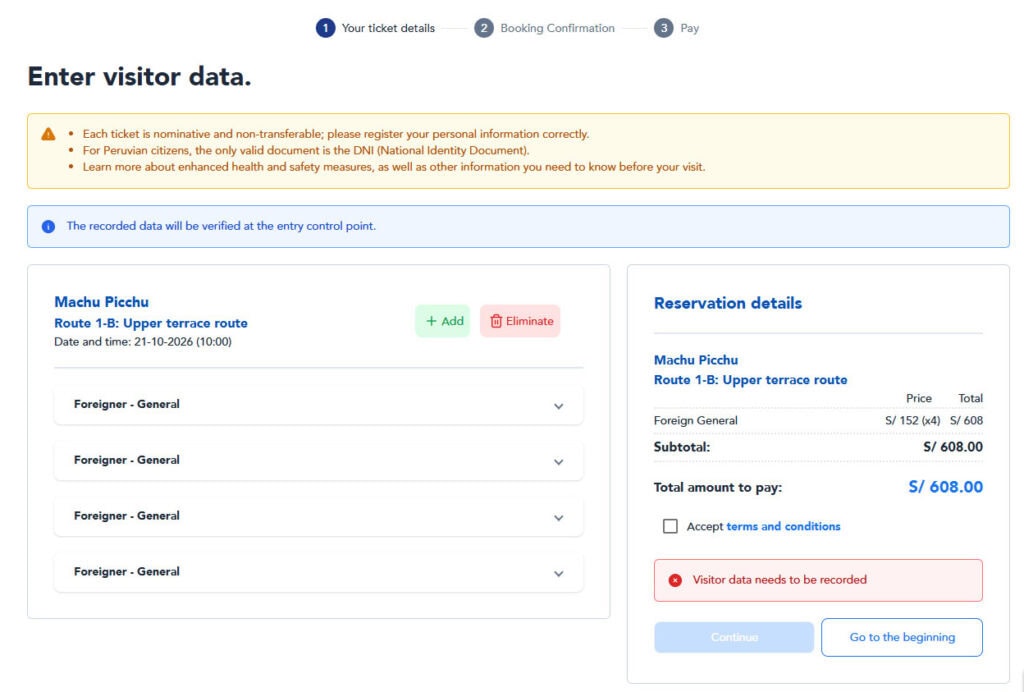Click the red error circle icon
This screenshot has width=1024, height=692.
point(675,580)
